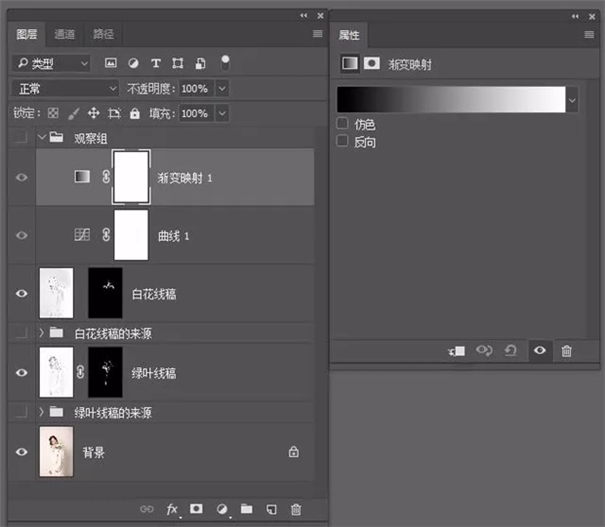Click the new group folder icon

point(246,509)
